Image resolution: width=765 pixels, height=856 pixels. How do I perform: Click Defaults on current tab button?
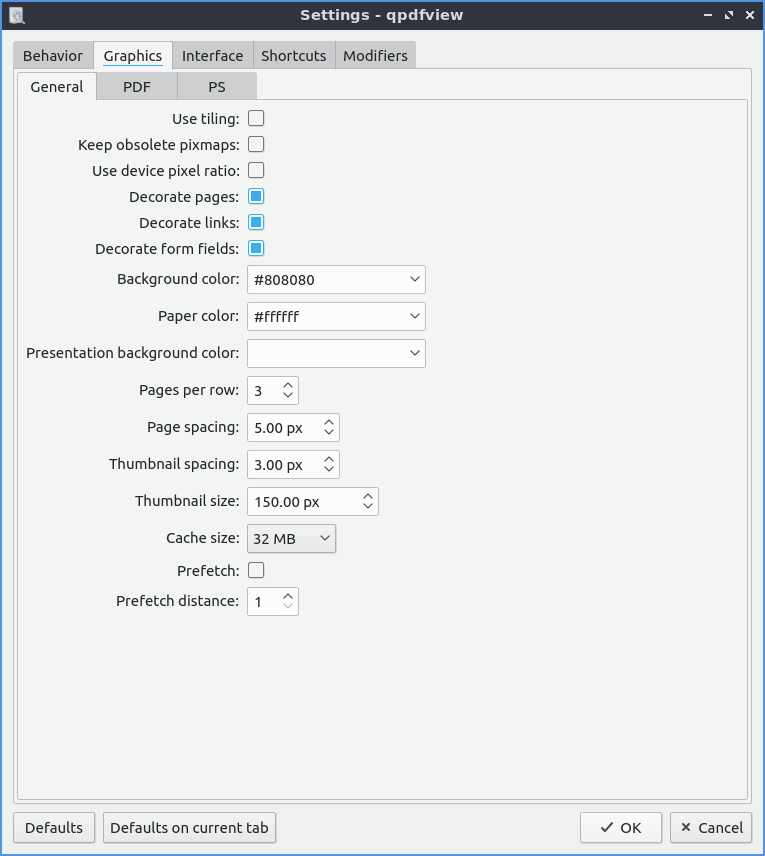point(189,828)
